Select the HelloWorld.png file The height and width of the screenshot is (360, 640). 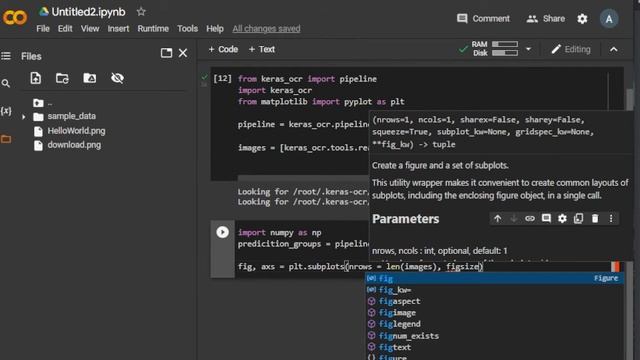76,131
